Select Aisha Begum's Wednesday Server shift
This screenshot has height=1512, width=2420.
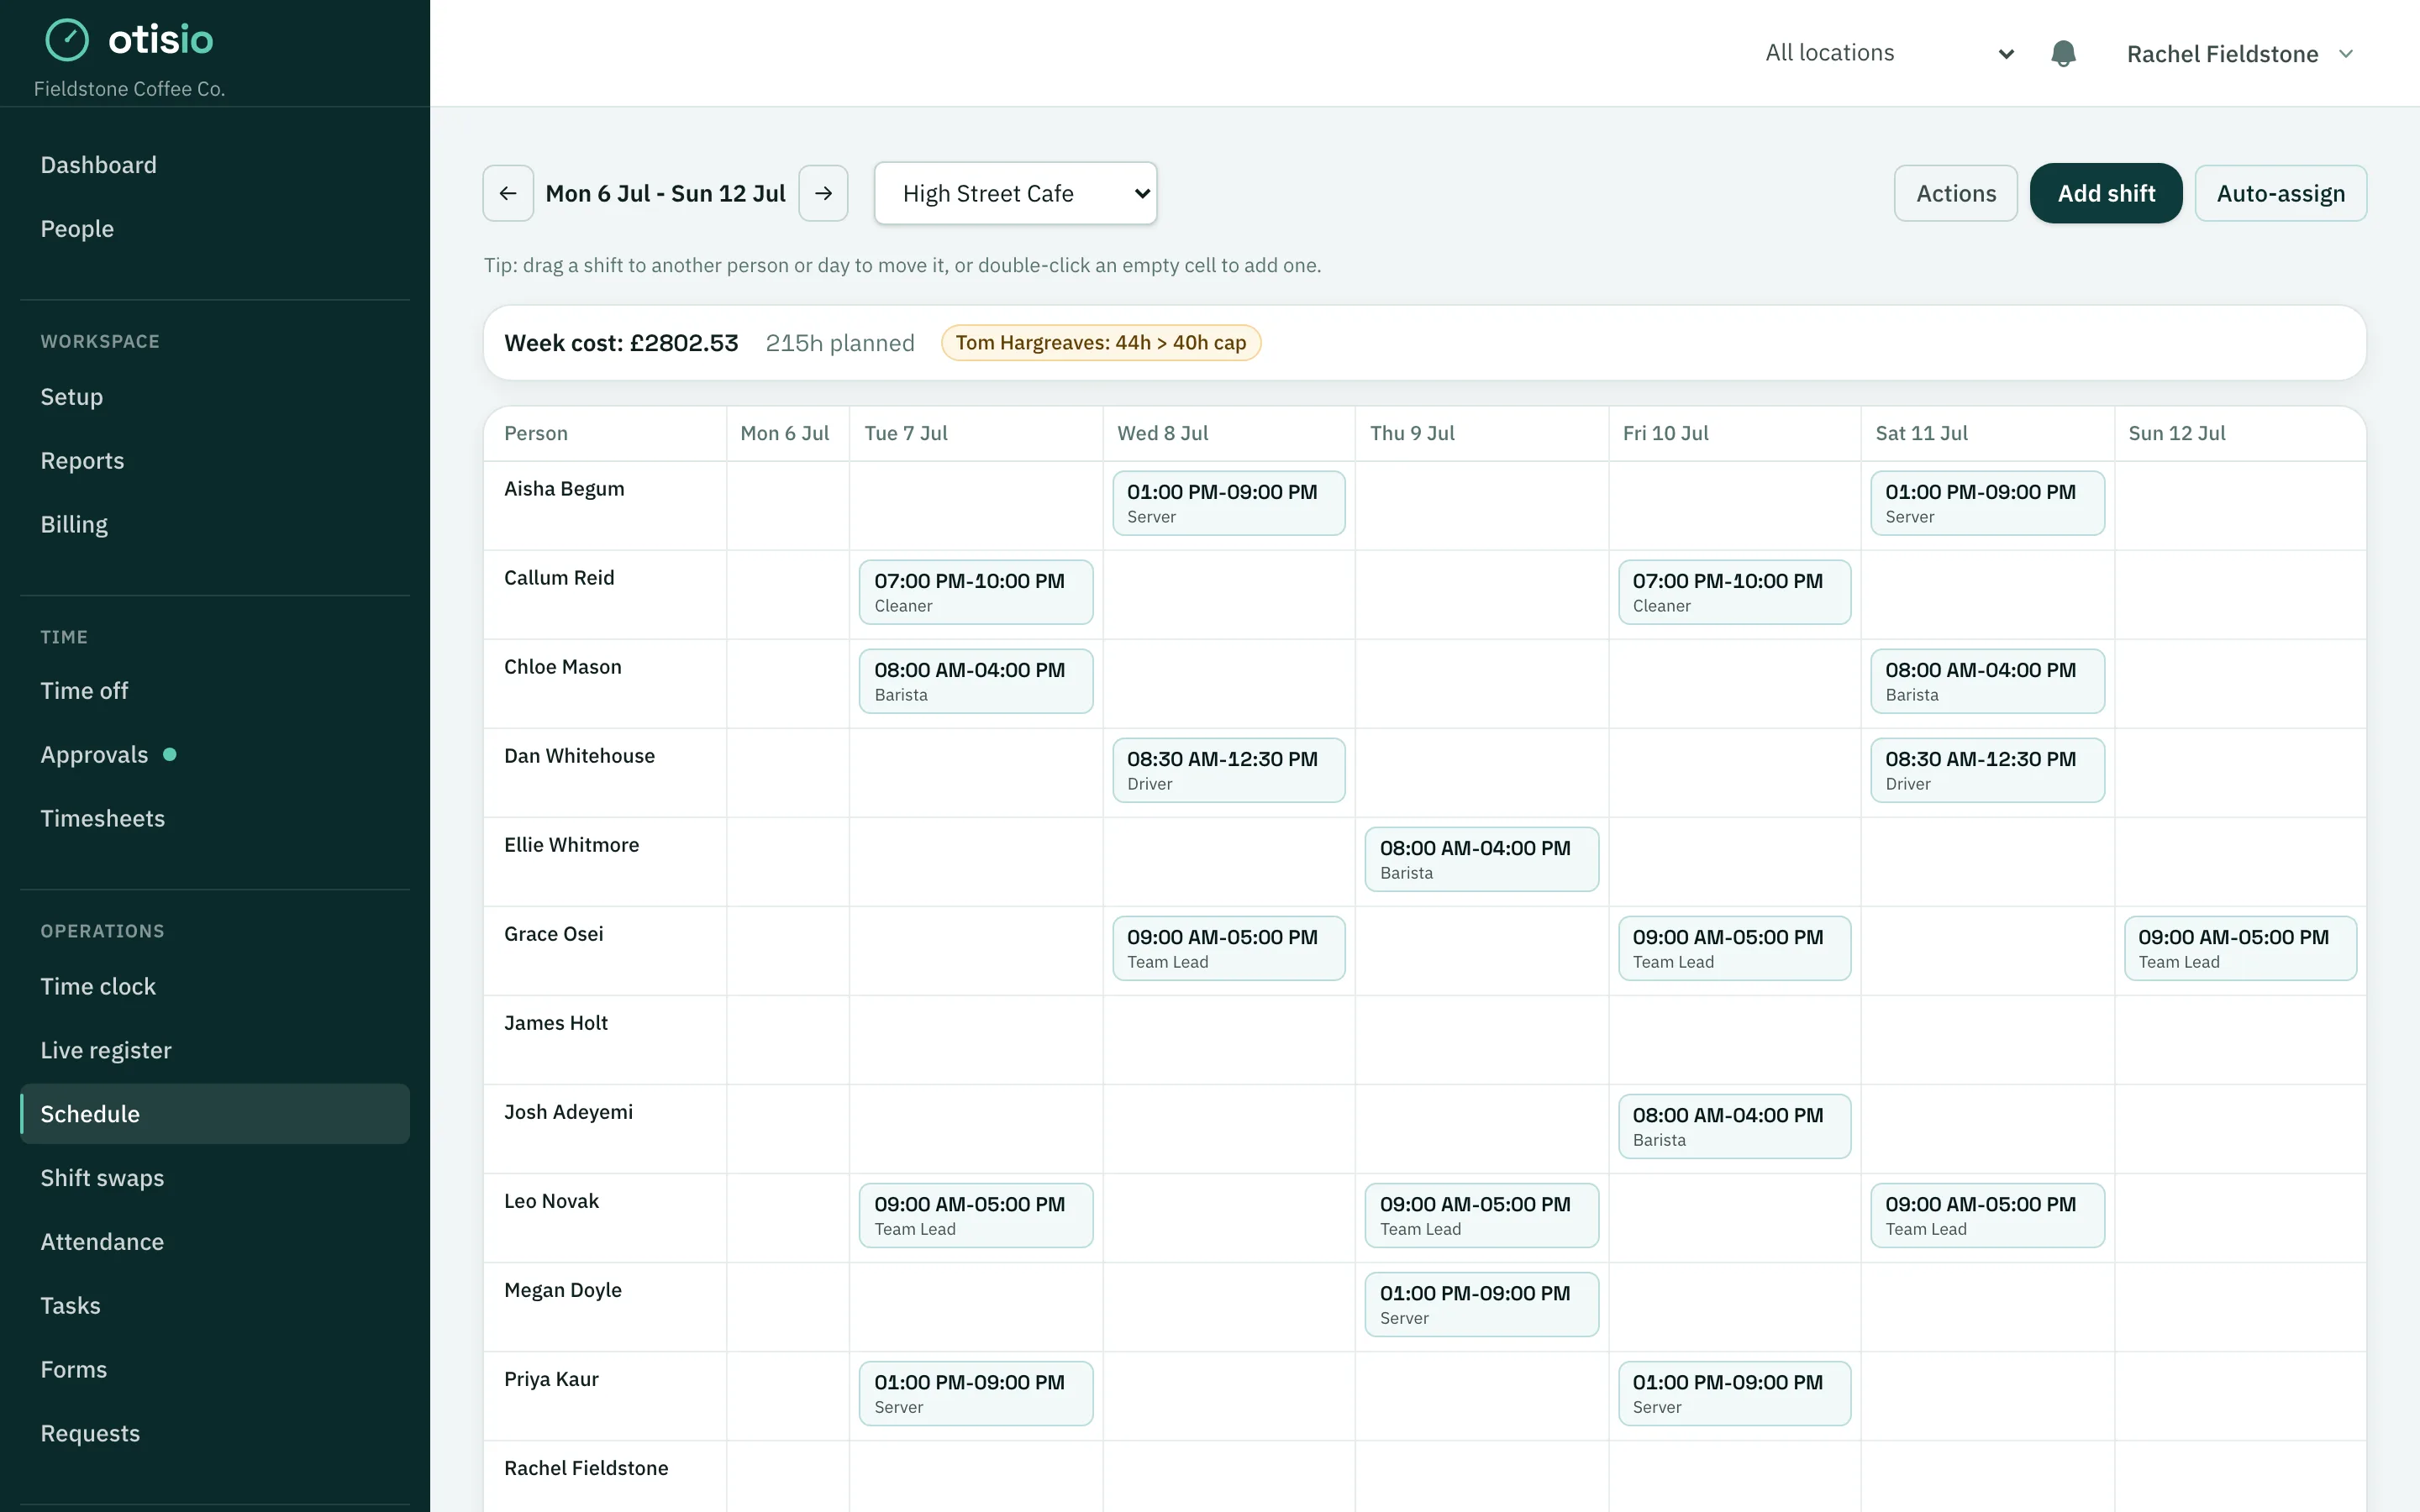tap(1228, 503)
